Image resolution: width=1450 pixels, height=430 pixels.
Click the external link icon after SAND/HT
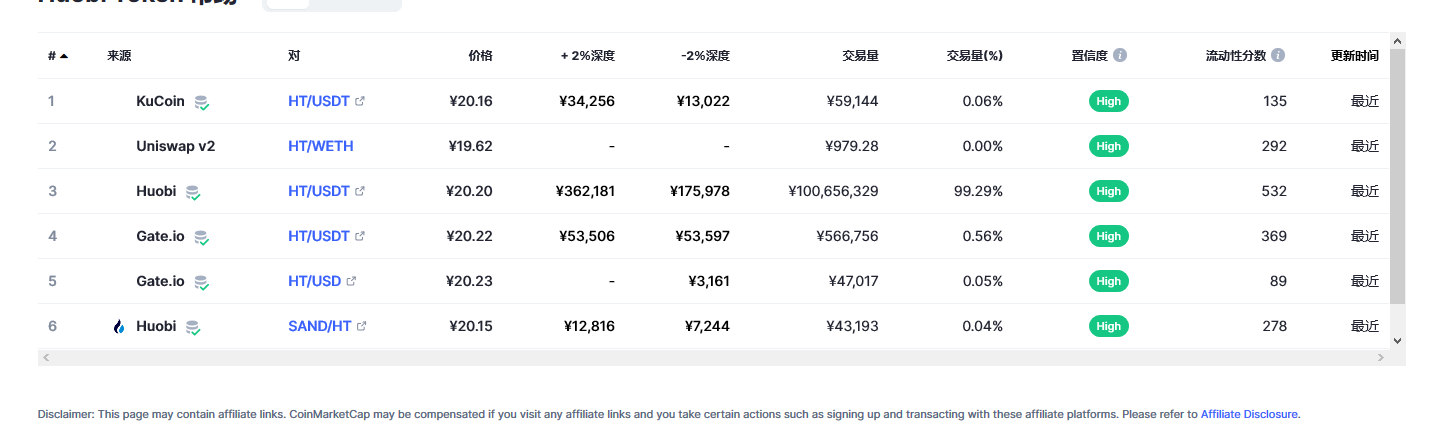point(362,326)
